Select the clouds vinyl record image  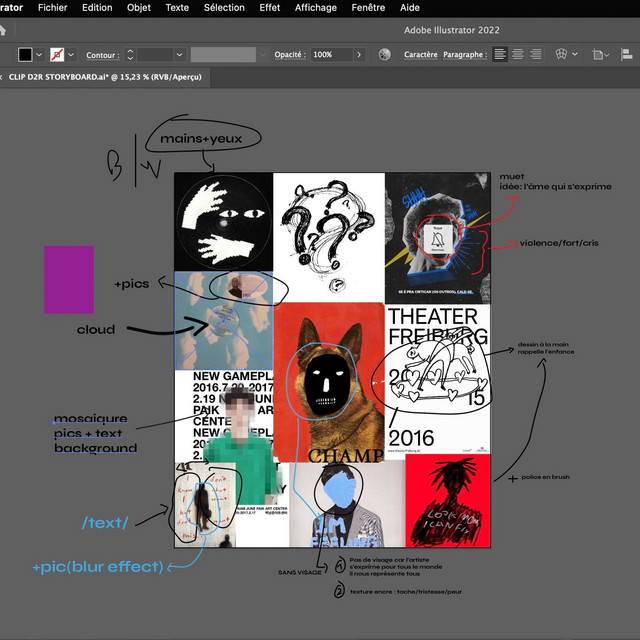[x=224, y=321]
